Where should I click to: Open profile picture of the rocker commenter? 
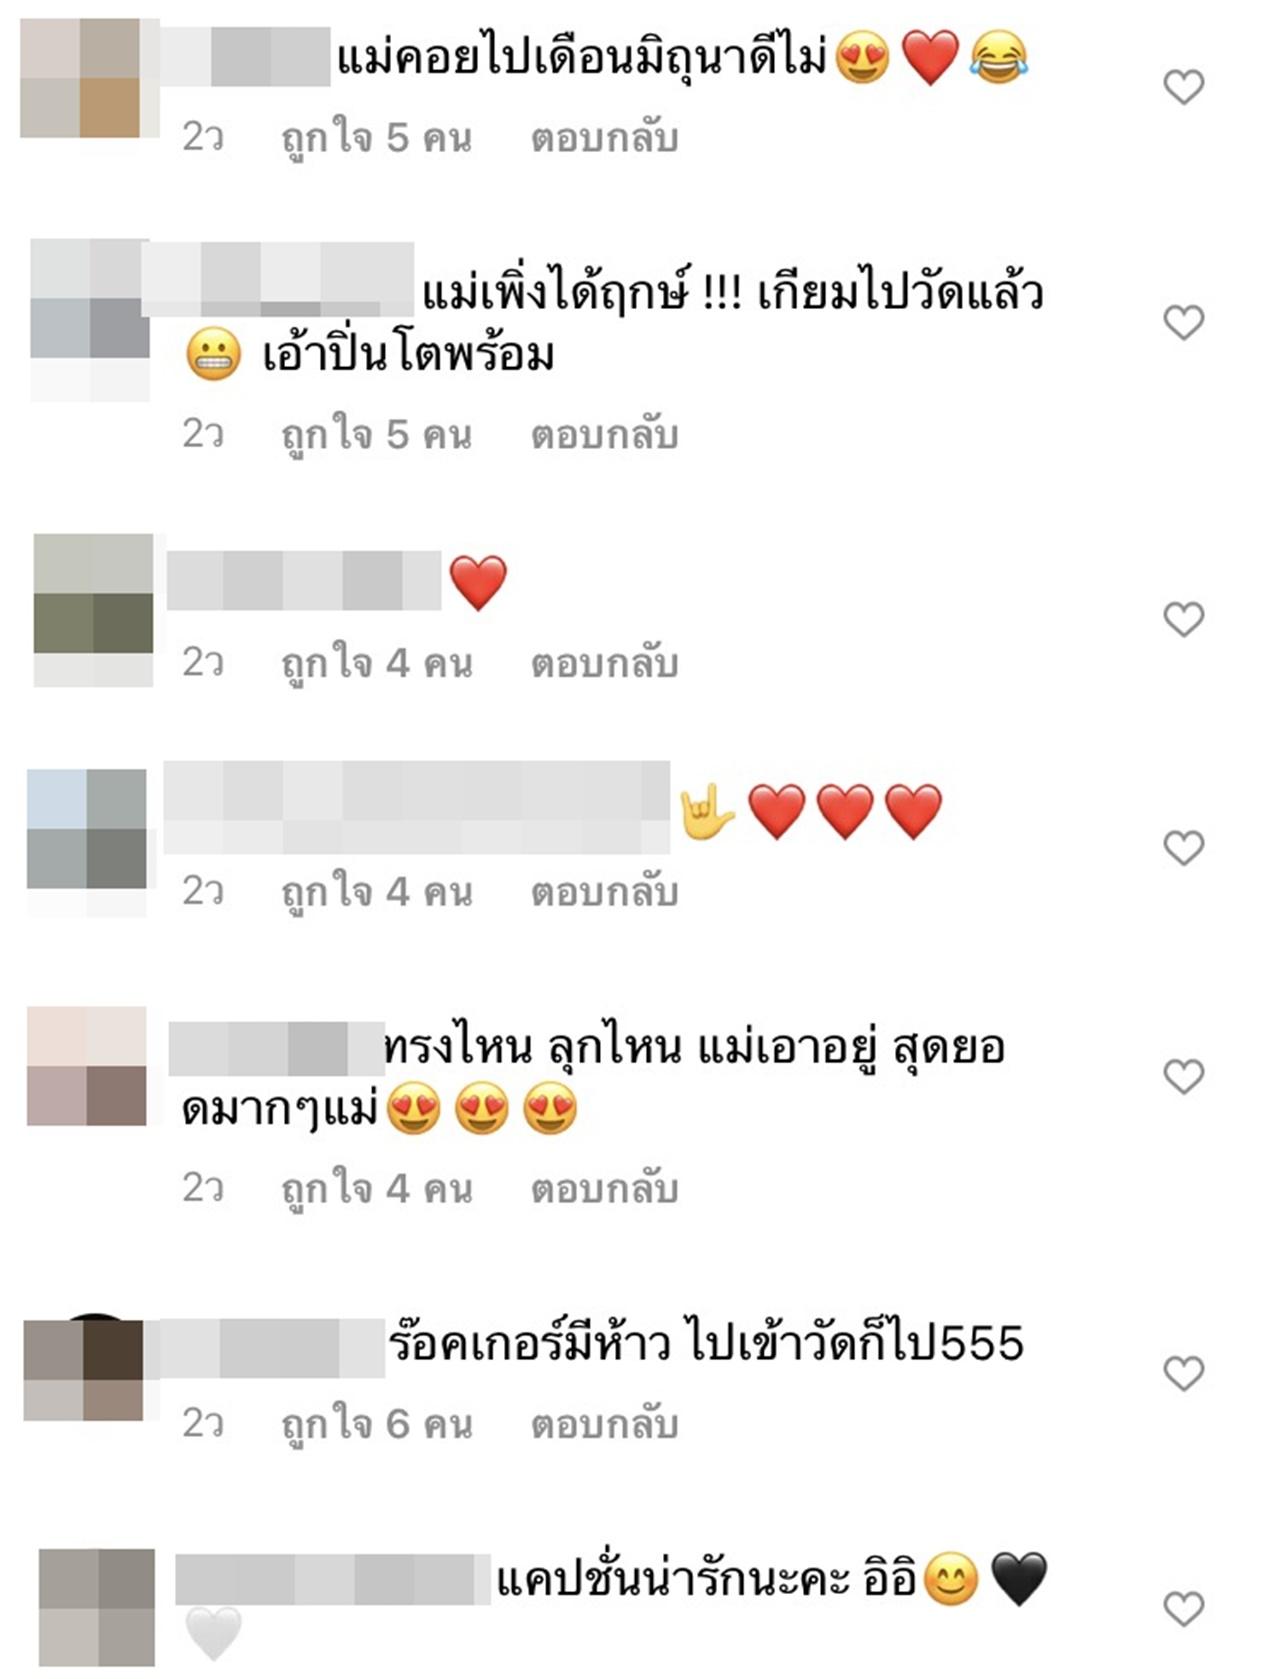pyautogui.click(x=84, y=1370)
